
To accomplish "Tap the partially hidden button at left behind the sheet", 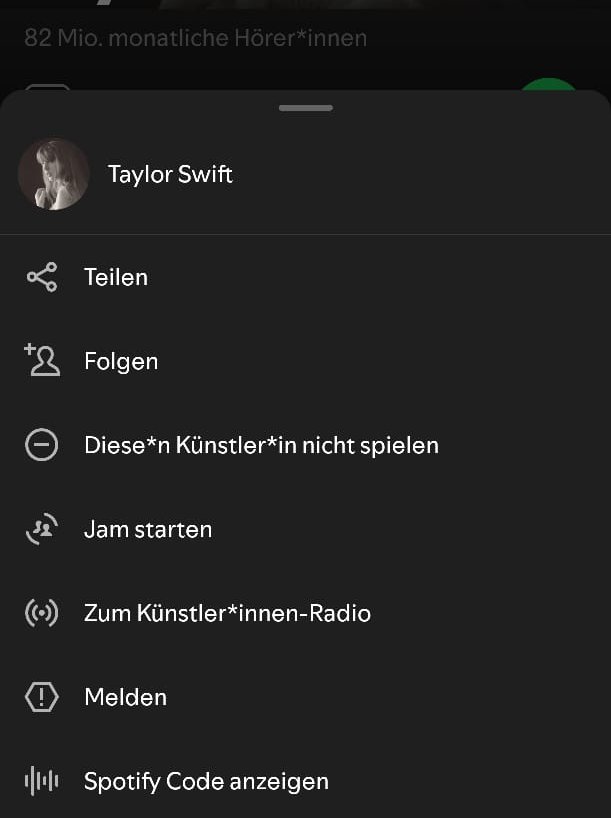I will click(47, 87).
